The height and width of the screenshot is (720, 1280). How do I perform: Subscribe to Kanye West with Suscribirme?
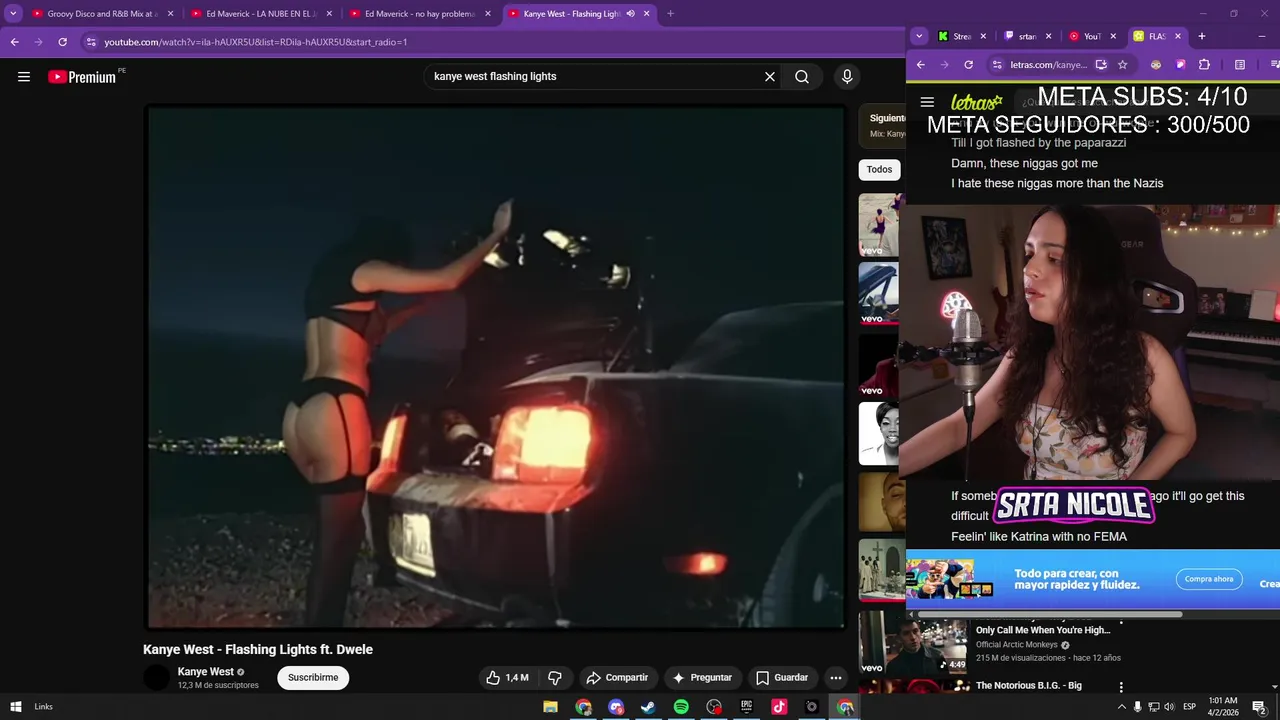coord(313,678)
